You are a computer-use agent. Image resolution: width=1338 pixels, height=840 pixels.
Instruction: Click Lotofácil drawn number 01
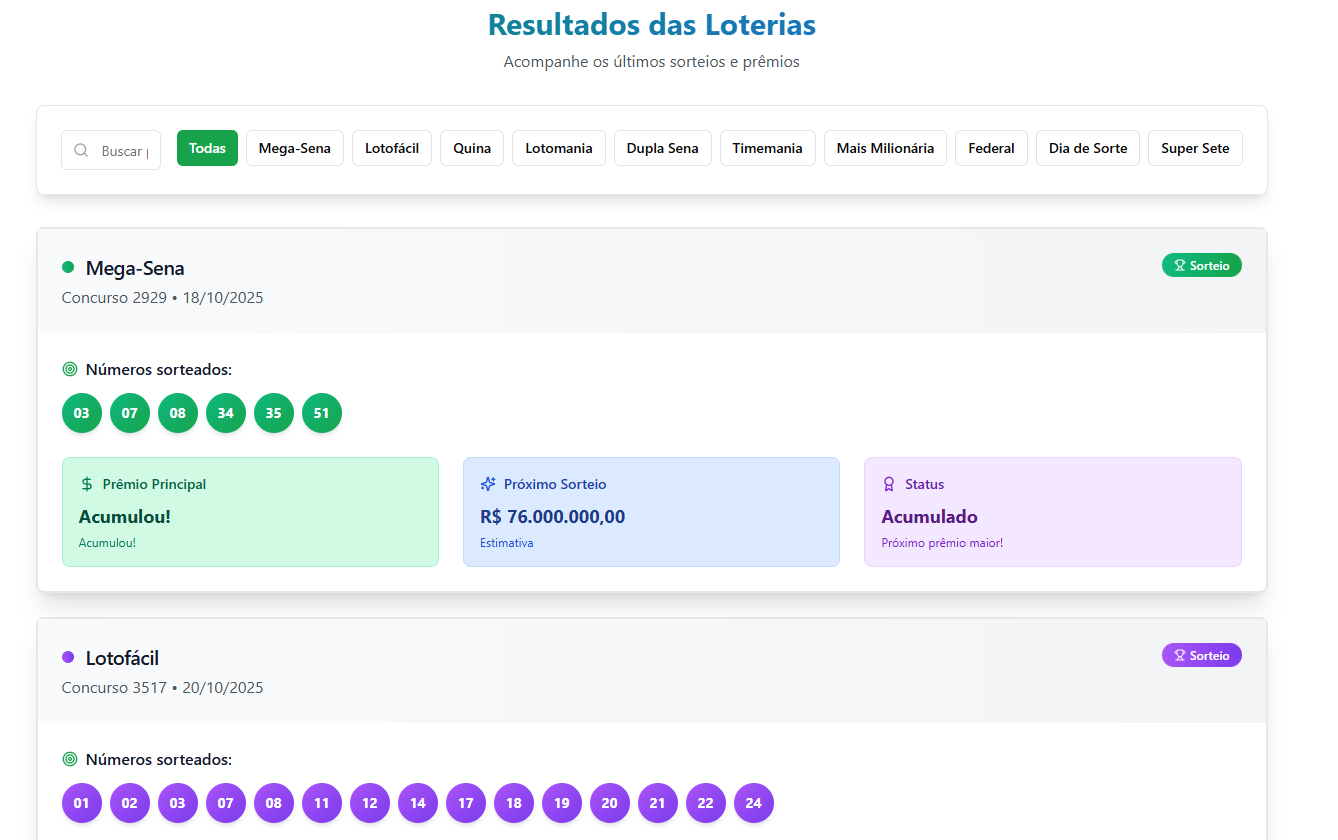click(x=82, y=803)
